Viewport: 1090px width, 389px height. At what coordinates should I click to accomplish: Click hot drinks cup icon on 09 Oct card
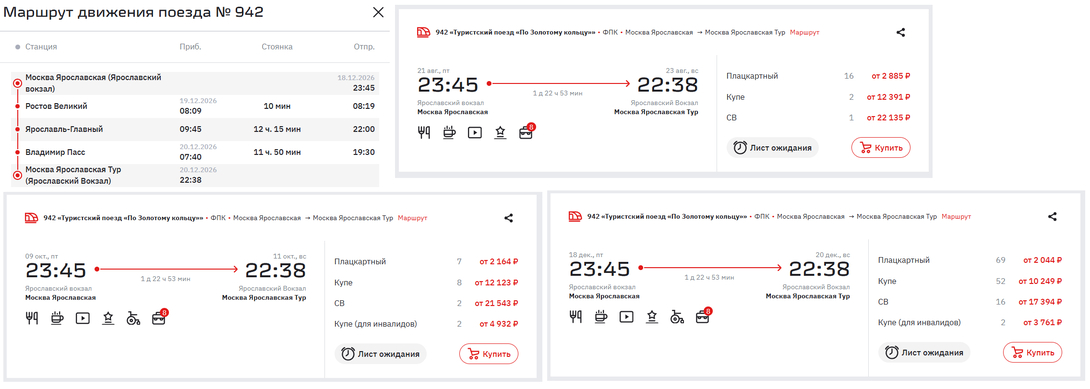coord(57,318)
